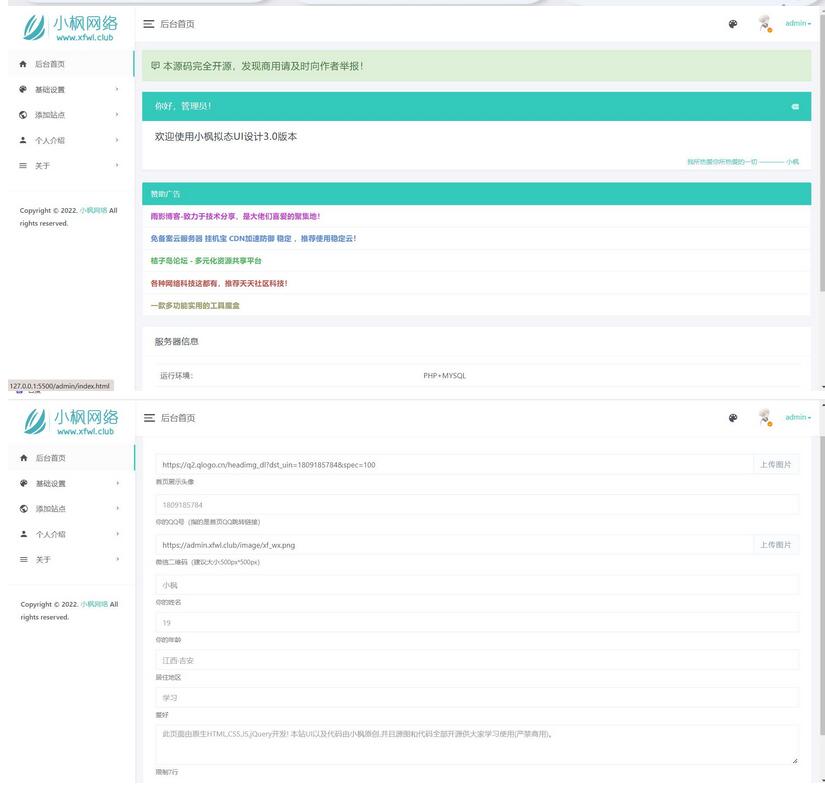This screenshot has width=825, height=785.
Task: Click the user avatar in the lower window header
Action: click(x=765, y=417)
